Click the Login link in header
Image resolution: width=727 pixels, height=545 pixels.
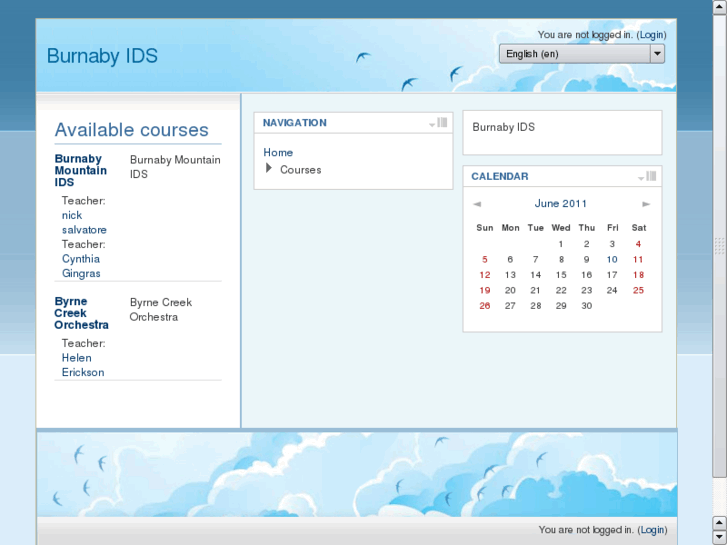pos(651,35)
